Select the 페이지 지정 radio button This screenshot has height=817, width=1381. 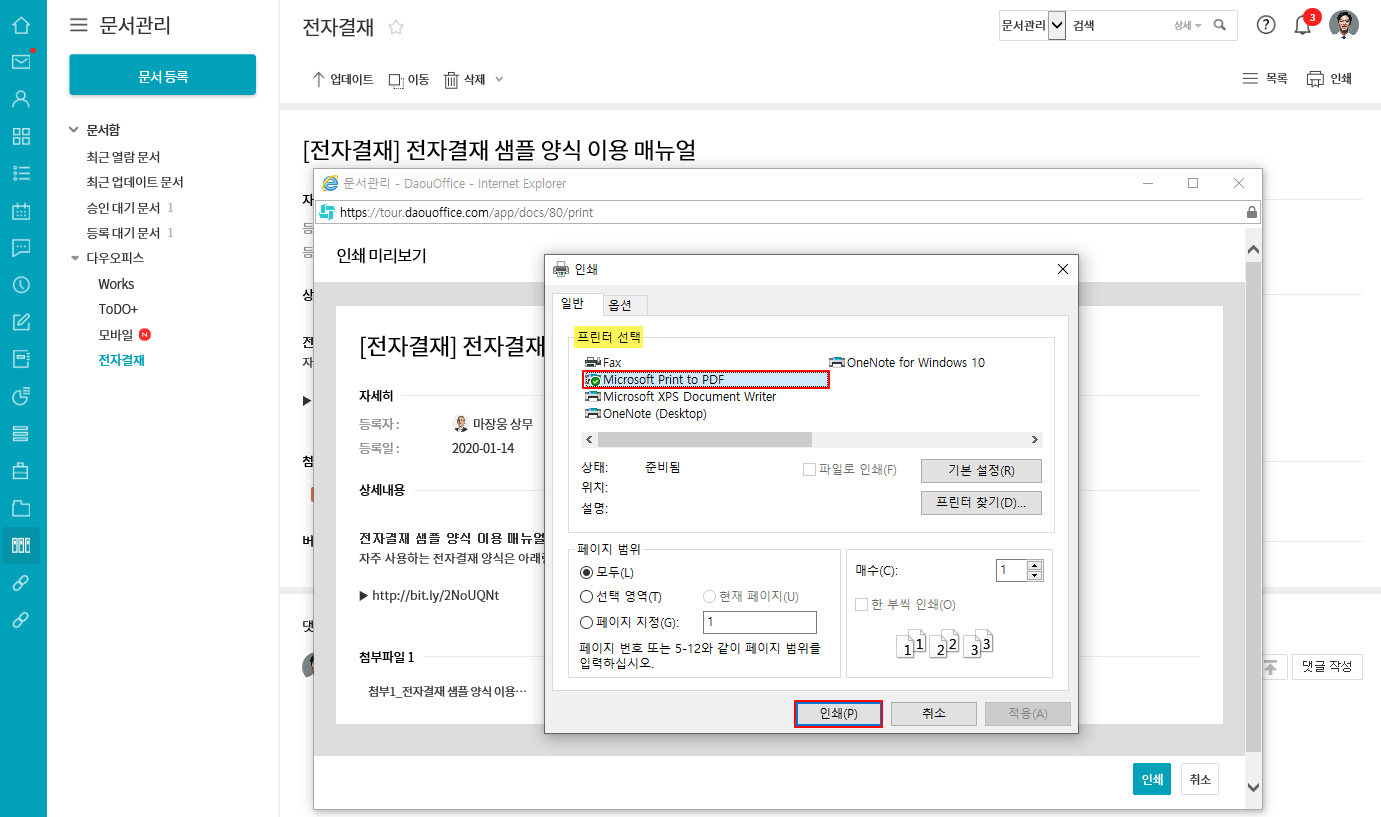click(587, 622)
